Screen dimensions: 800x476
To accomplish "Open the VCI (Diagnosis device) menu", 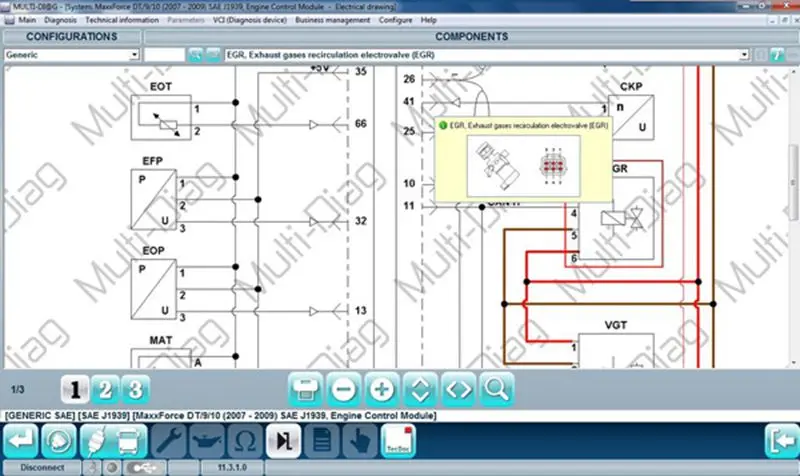I will (249, 20).
